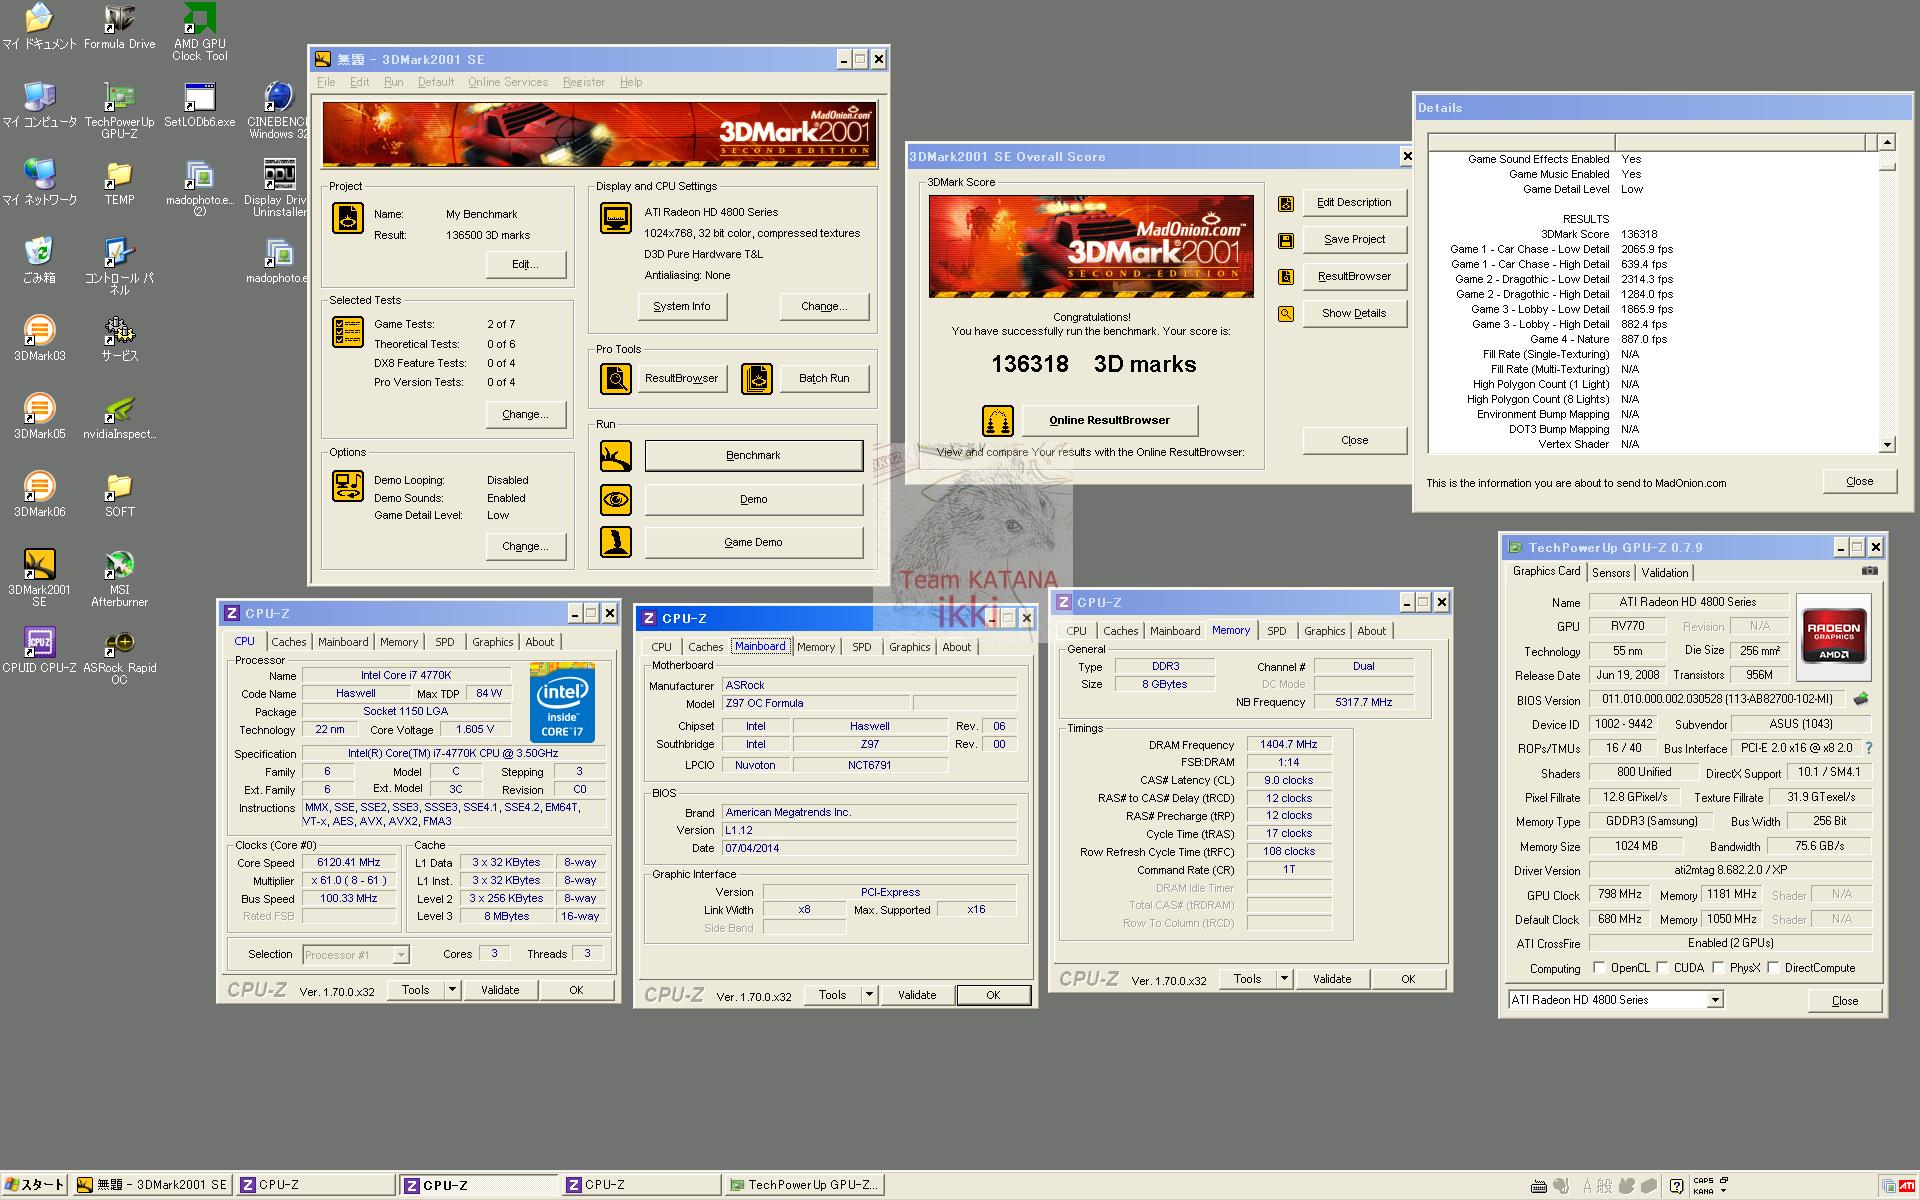This screenshot has height=1200, width=1920.
Task: Enable the DirectCompute checkbox in GPU-Z
Action: click(x=1773, y=967)
